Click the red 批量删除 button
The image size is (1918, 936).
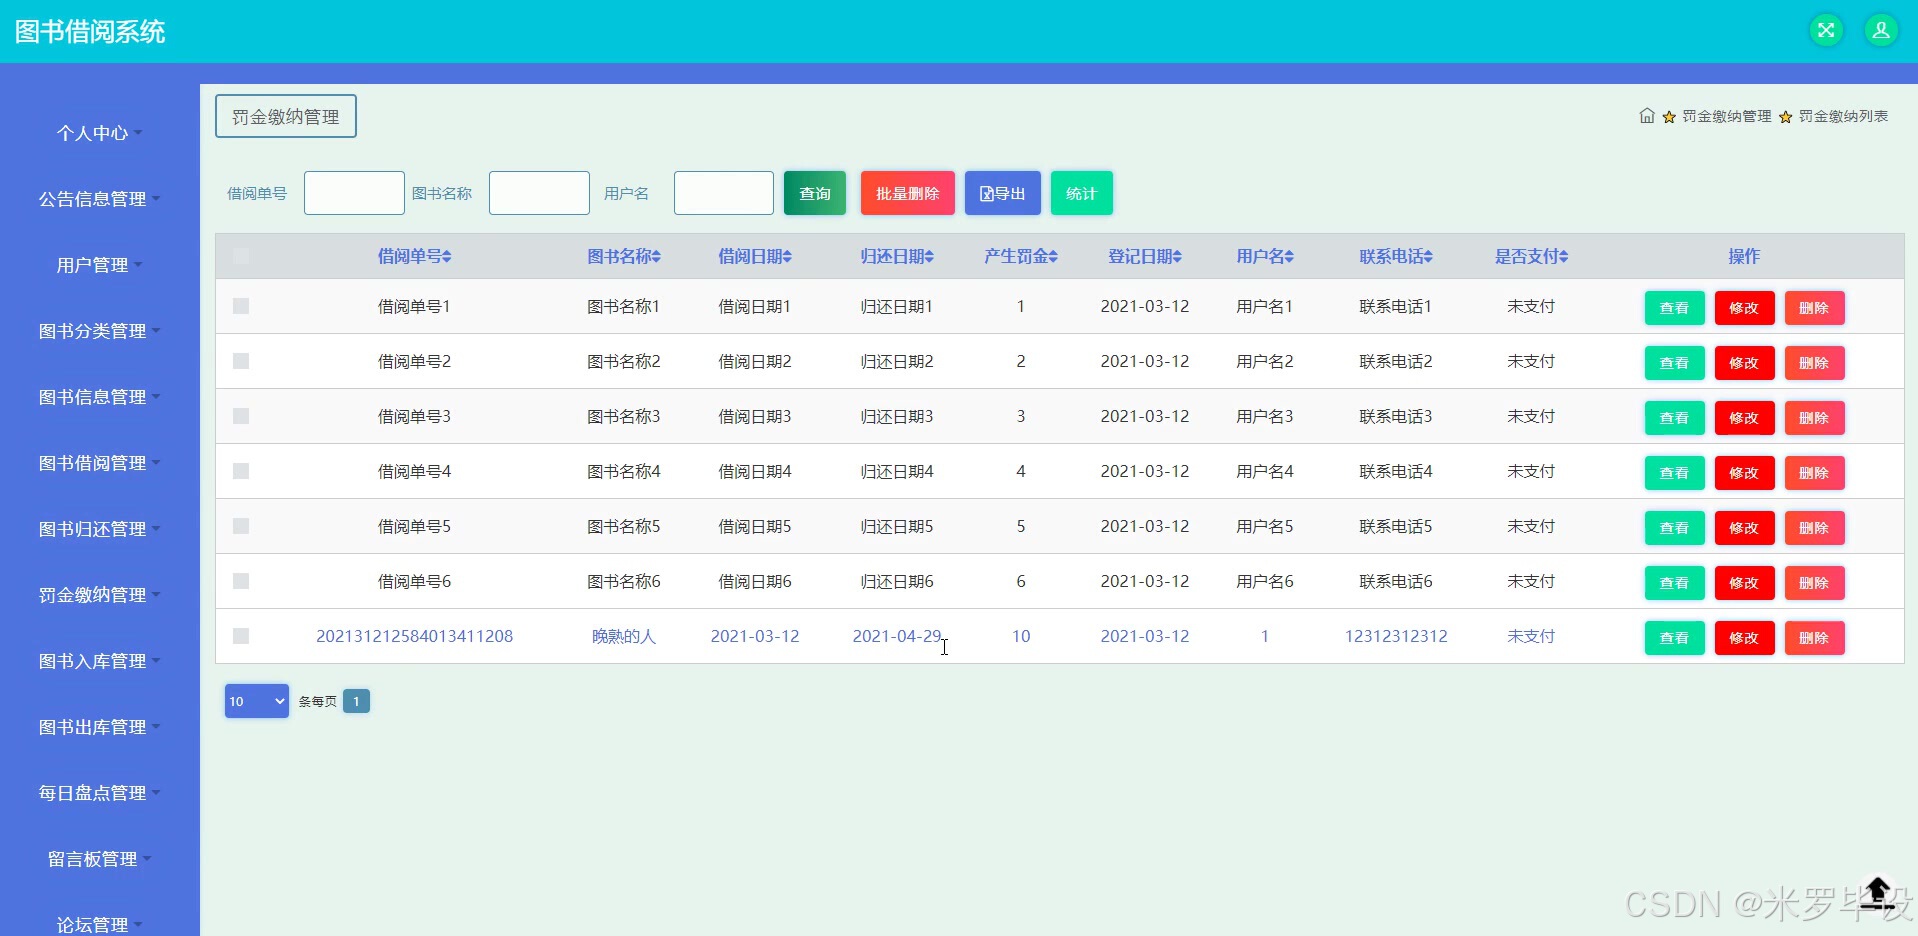click(907, 193)
